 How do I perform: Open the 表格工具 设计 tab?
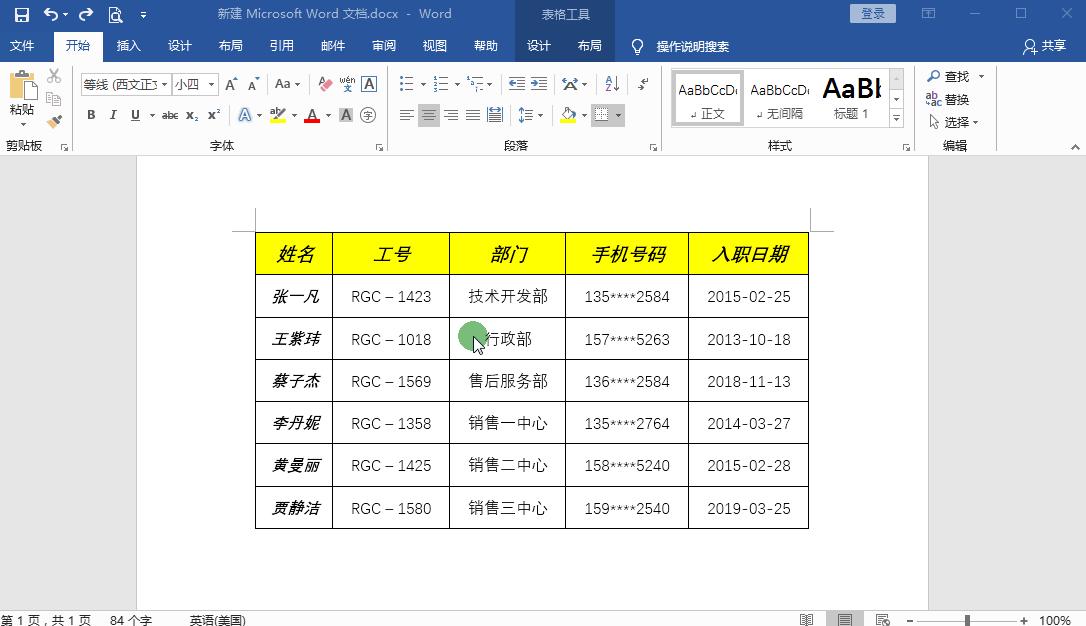[x=538, y=46]
